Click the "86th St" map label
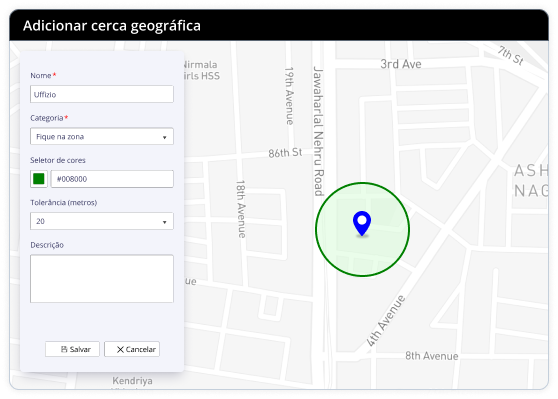 tap(285, 153)
